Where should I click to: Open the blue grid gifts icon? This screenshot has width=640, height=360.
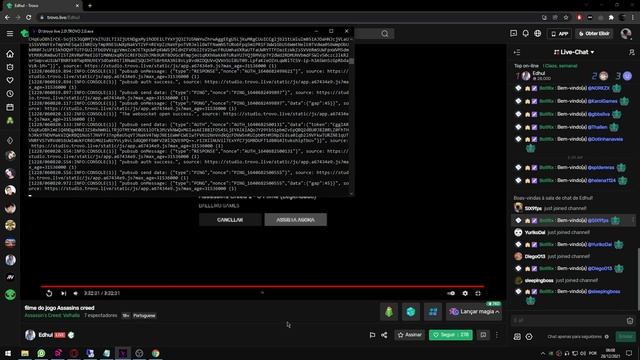(433, 312)
